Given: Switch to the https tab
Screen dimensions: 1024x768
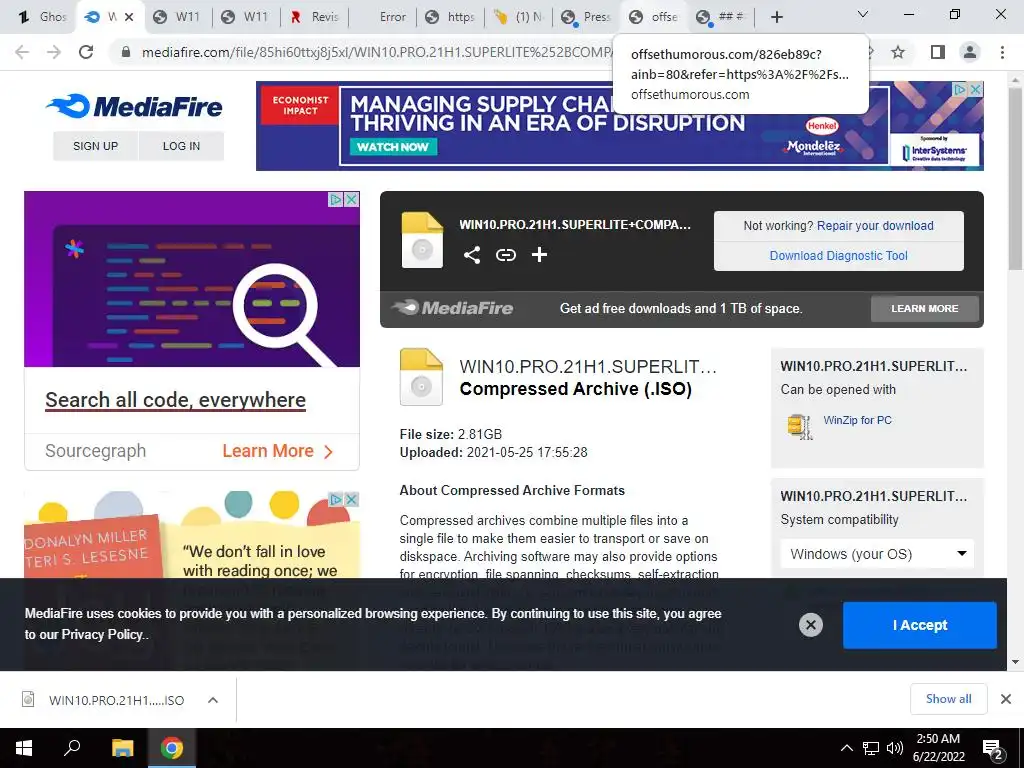Looking at the screenshot, I should click(452, 17).
